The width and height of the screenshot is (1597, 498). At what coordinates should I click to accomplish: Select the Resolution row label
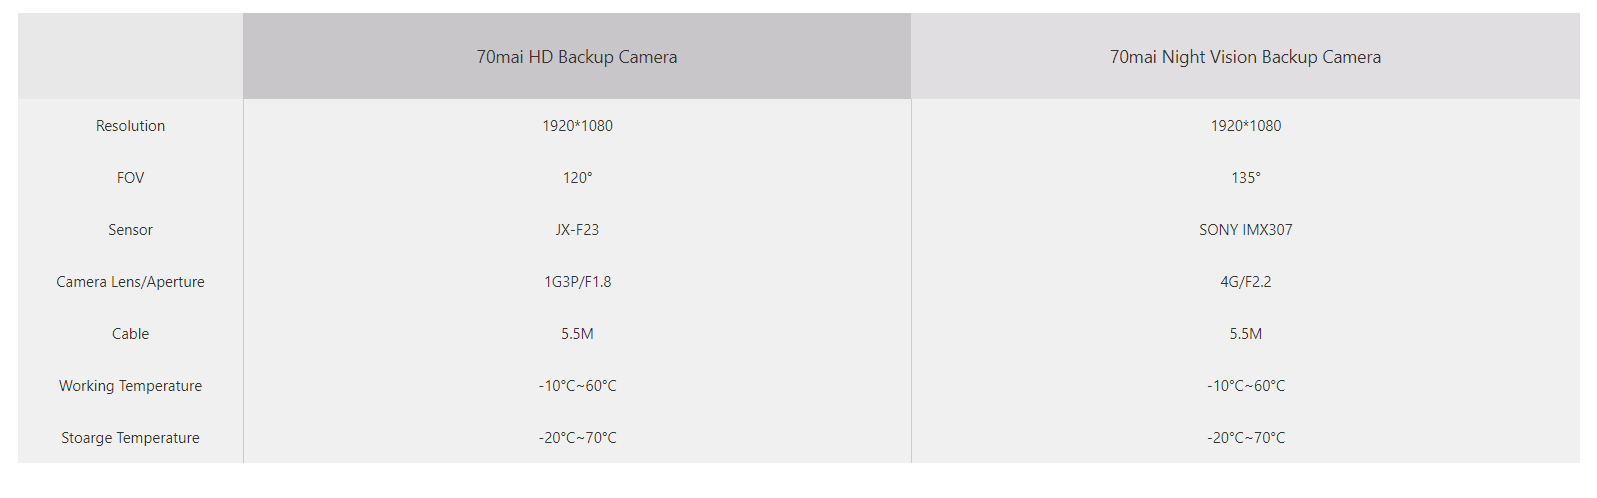(x=130, y=126)
